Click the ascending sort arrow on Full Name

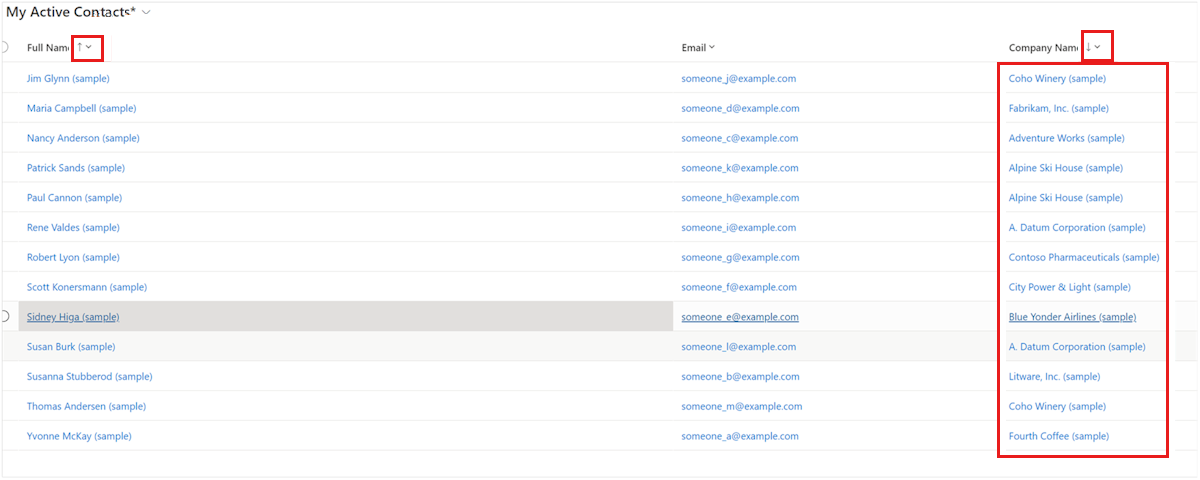coord(80,47)
